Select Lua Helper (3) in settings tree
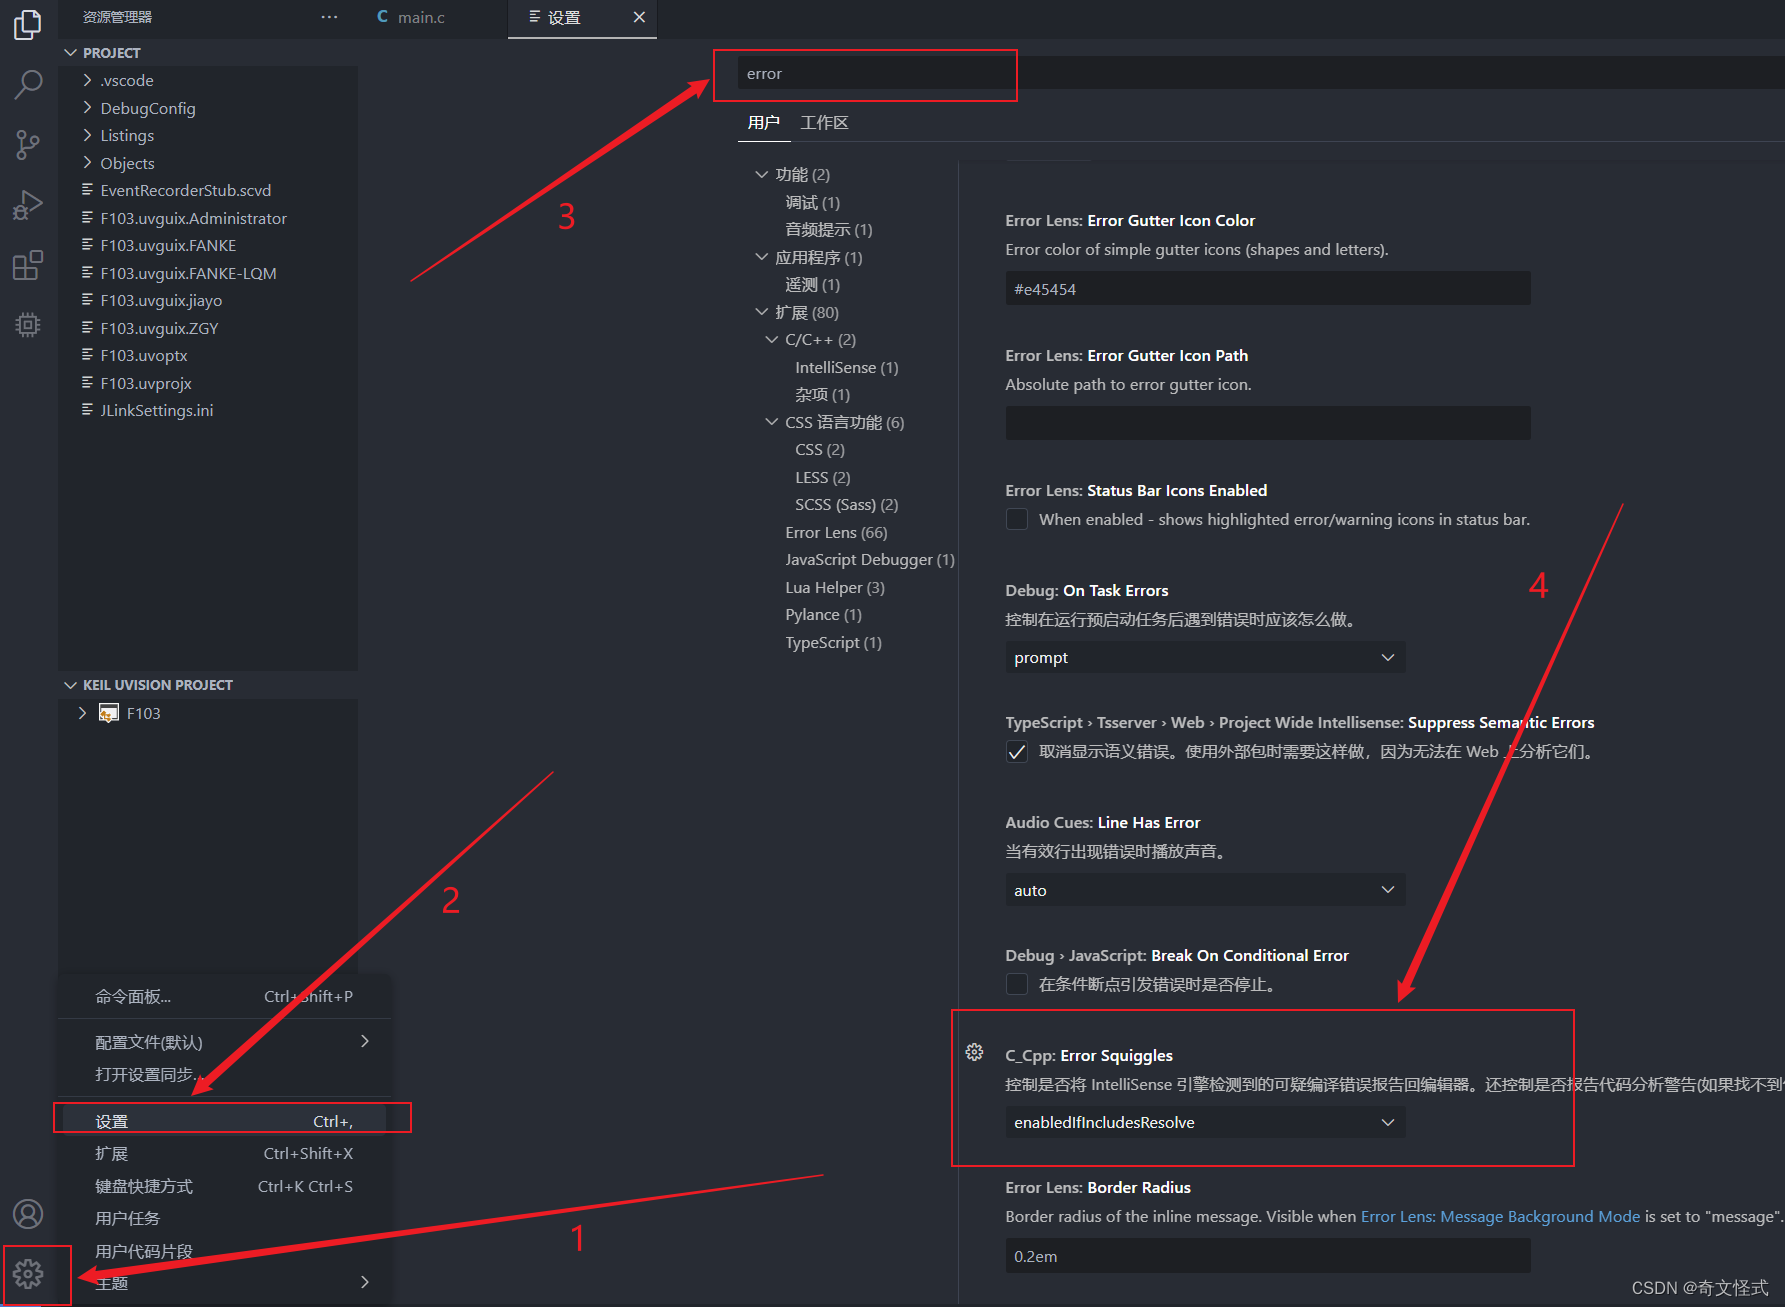 coord(835,587)
